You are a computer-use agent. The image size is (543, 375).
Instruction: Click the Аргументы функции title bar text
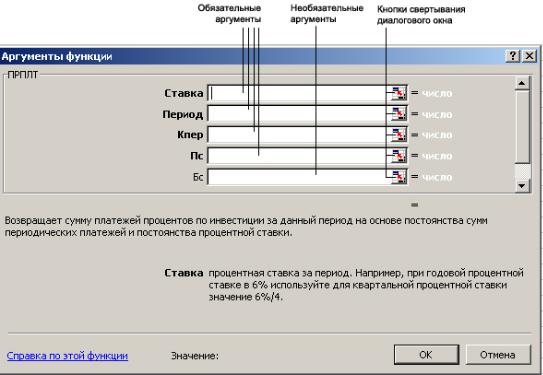point(56,56)
